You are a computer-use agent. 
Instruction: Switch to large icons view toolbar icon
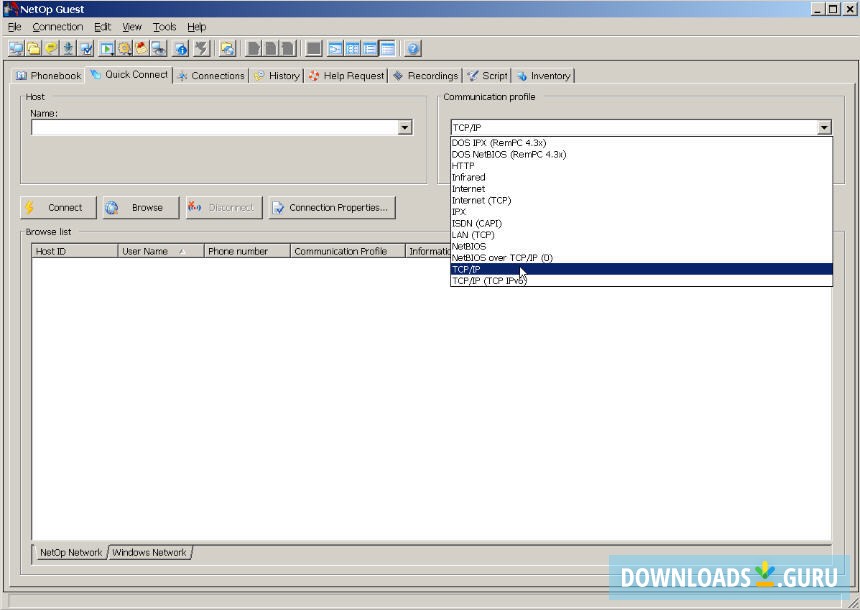(x=335, y=49)
